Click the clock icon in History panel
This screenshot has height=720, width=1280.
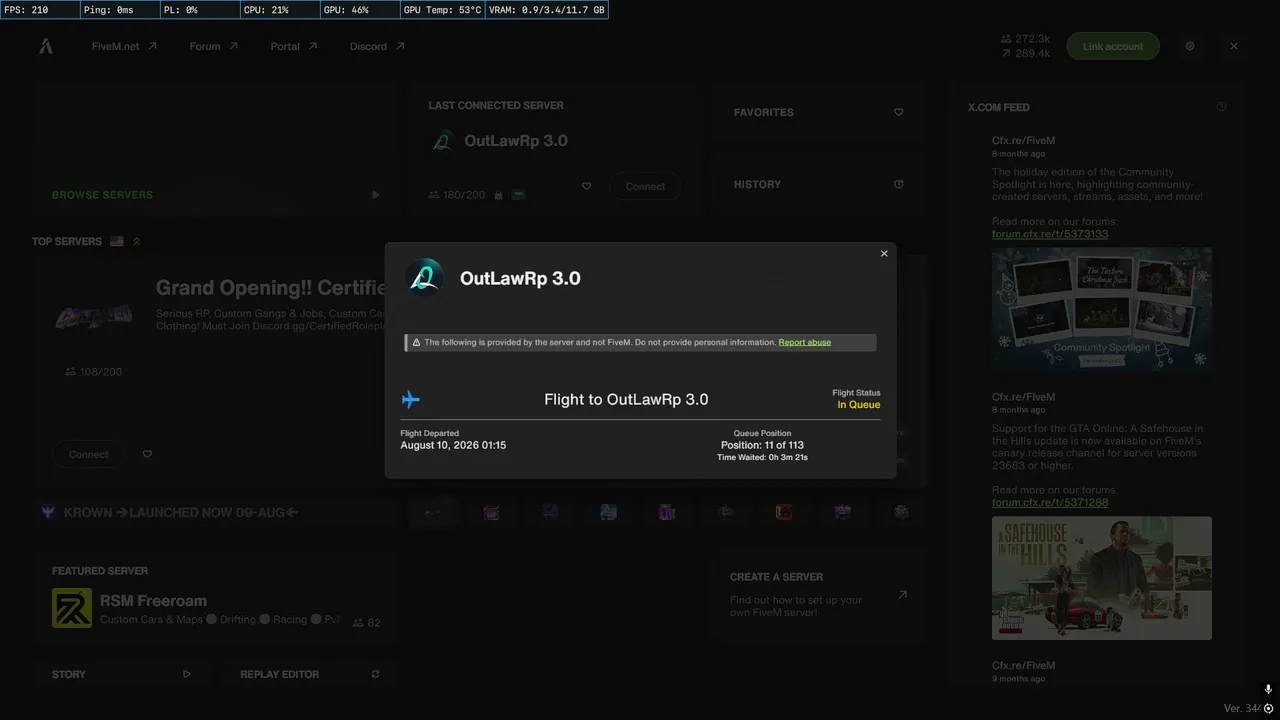(x=898, y=184)
